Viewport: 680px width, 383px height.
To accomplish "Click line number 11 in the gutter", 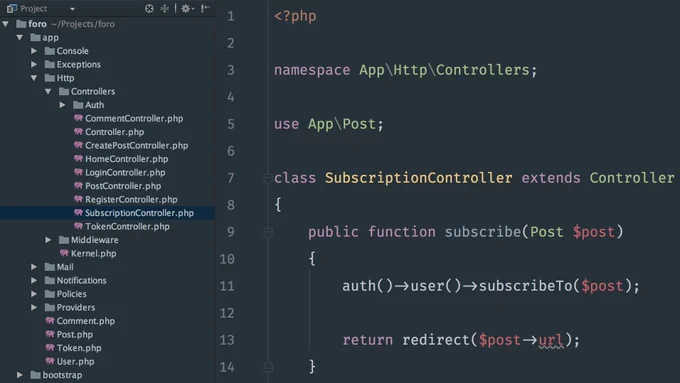I will (227, 286).
